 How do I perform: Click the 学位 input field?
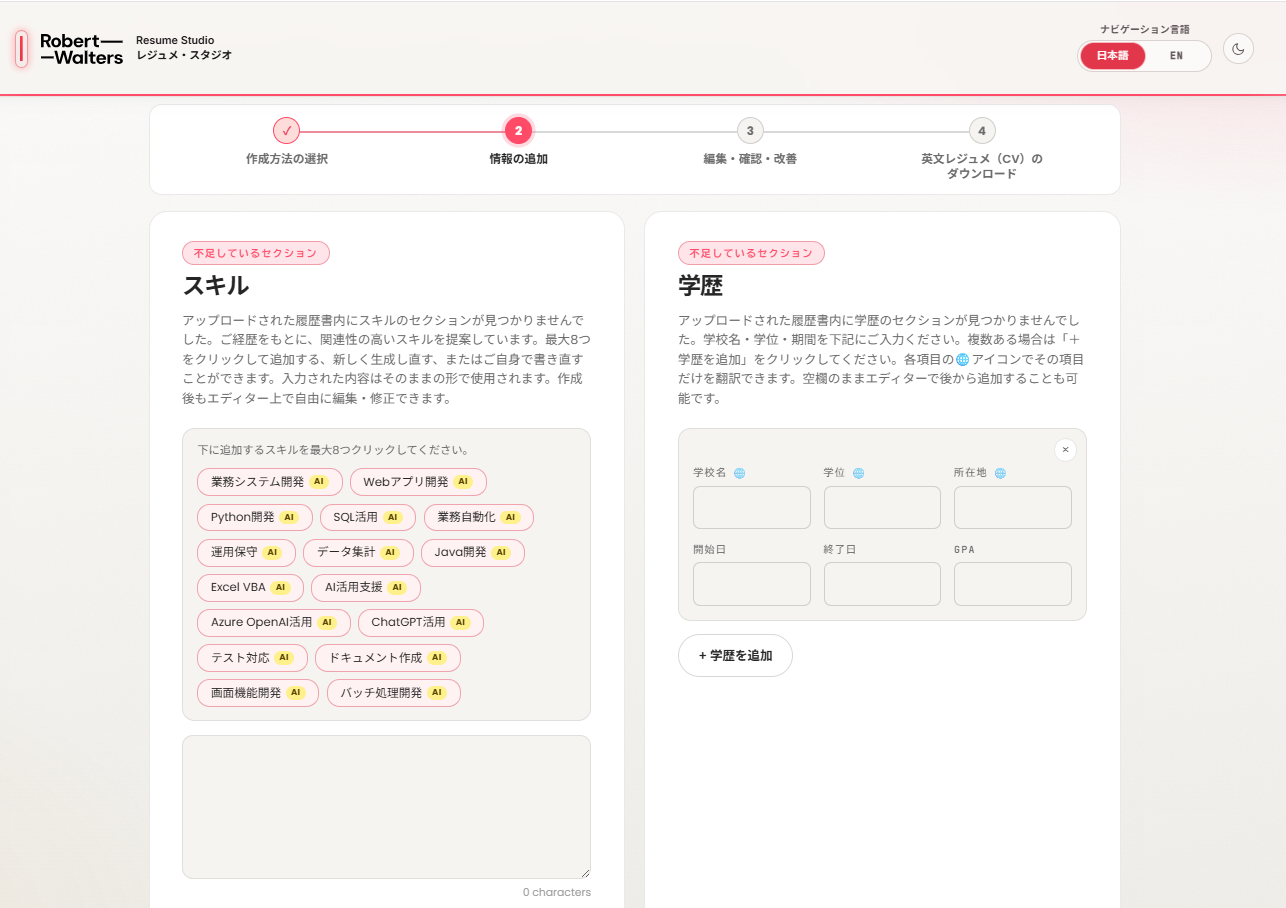pos(882,508)
